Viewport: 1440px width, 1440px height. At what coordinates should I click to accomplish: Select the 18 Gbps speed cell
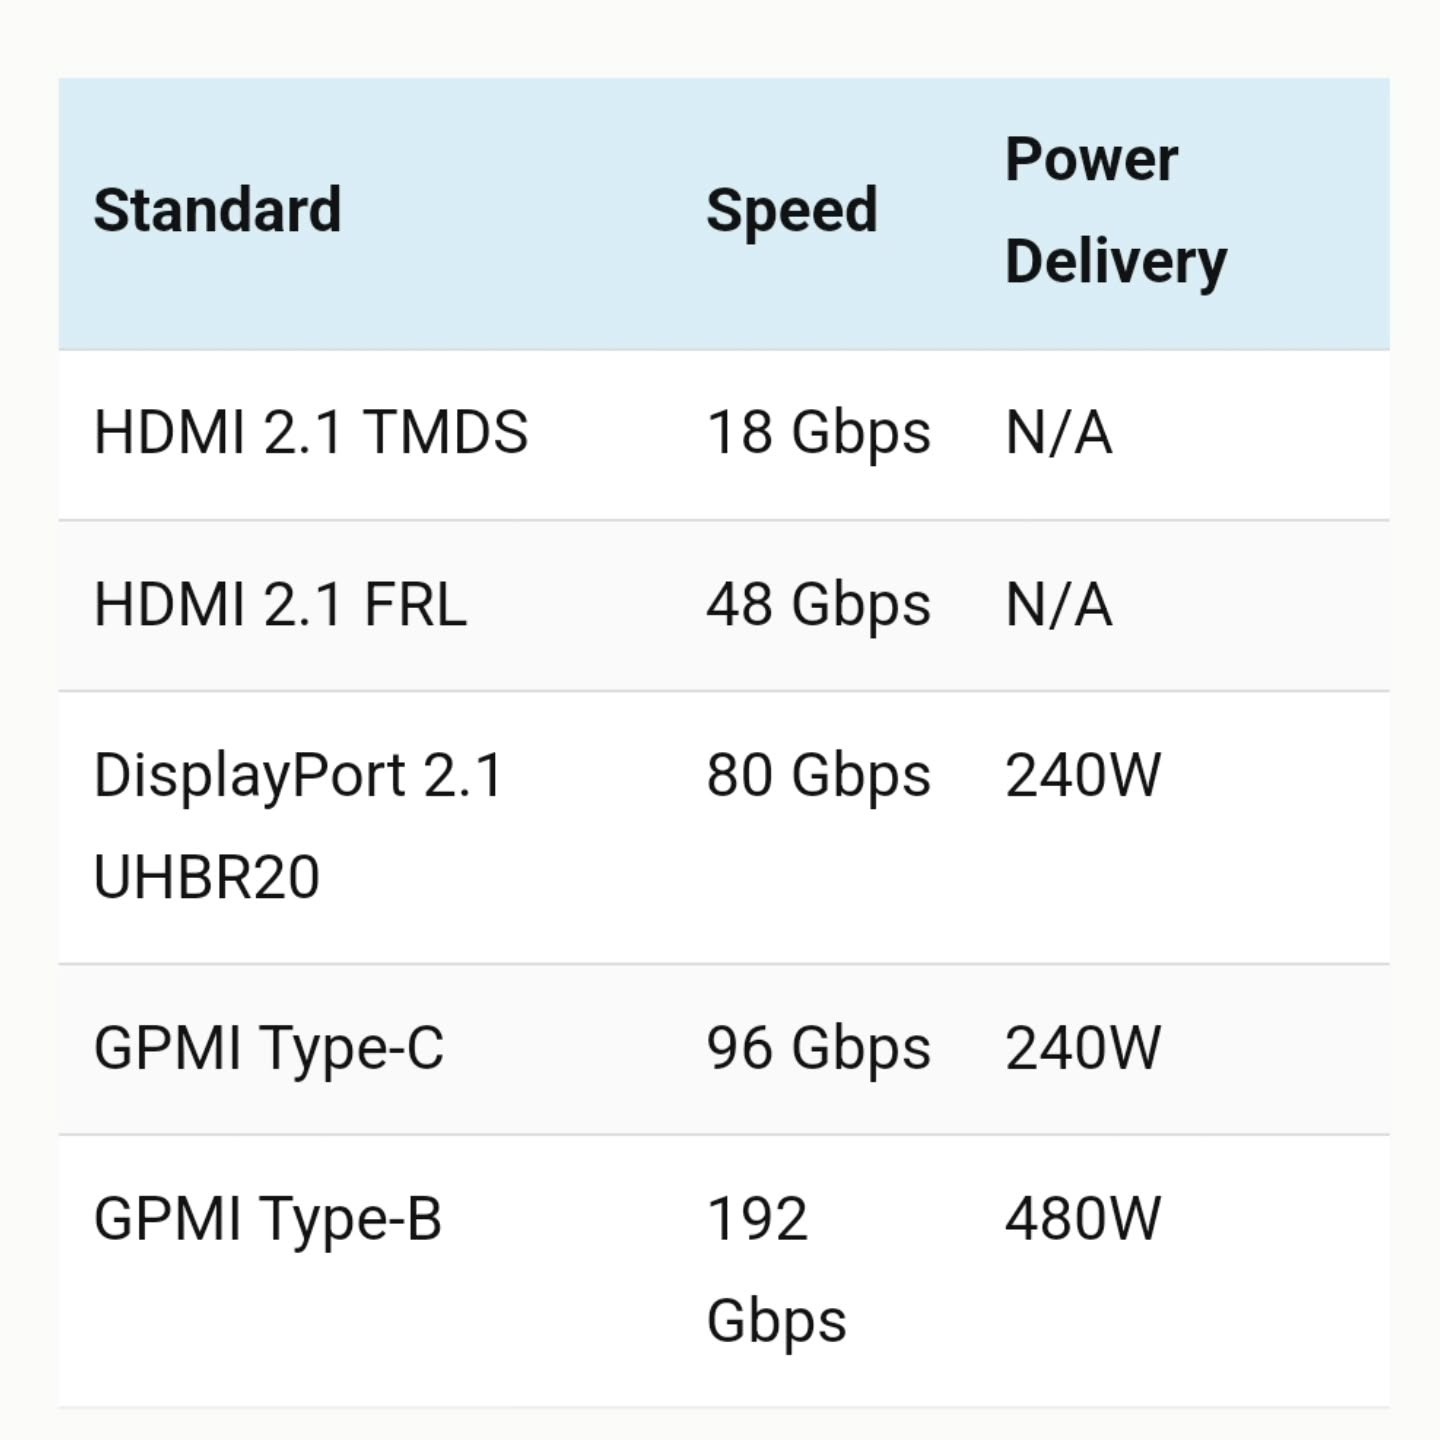click(818, 433)
